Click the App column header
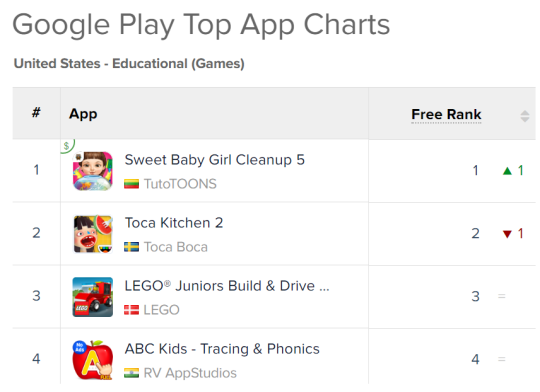540x392 pixels. [x=83, y=114]
